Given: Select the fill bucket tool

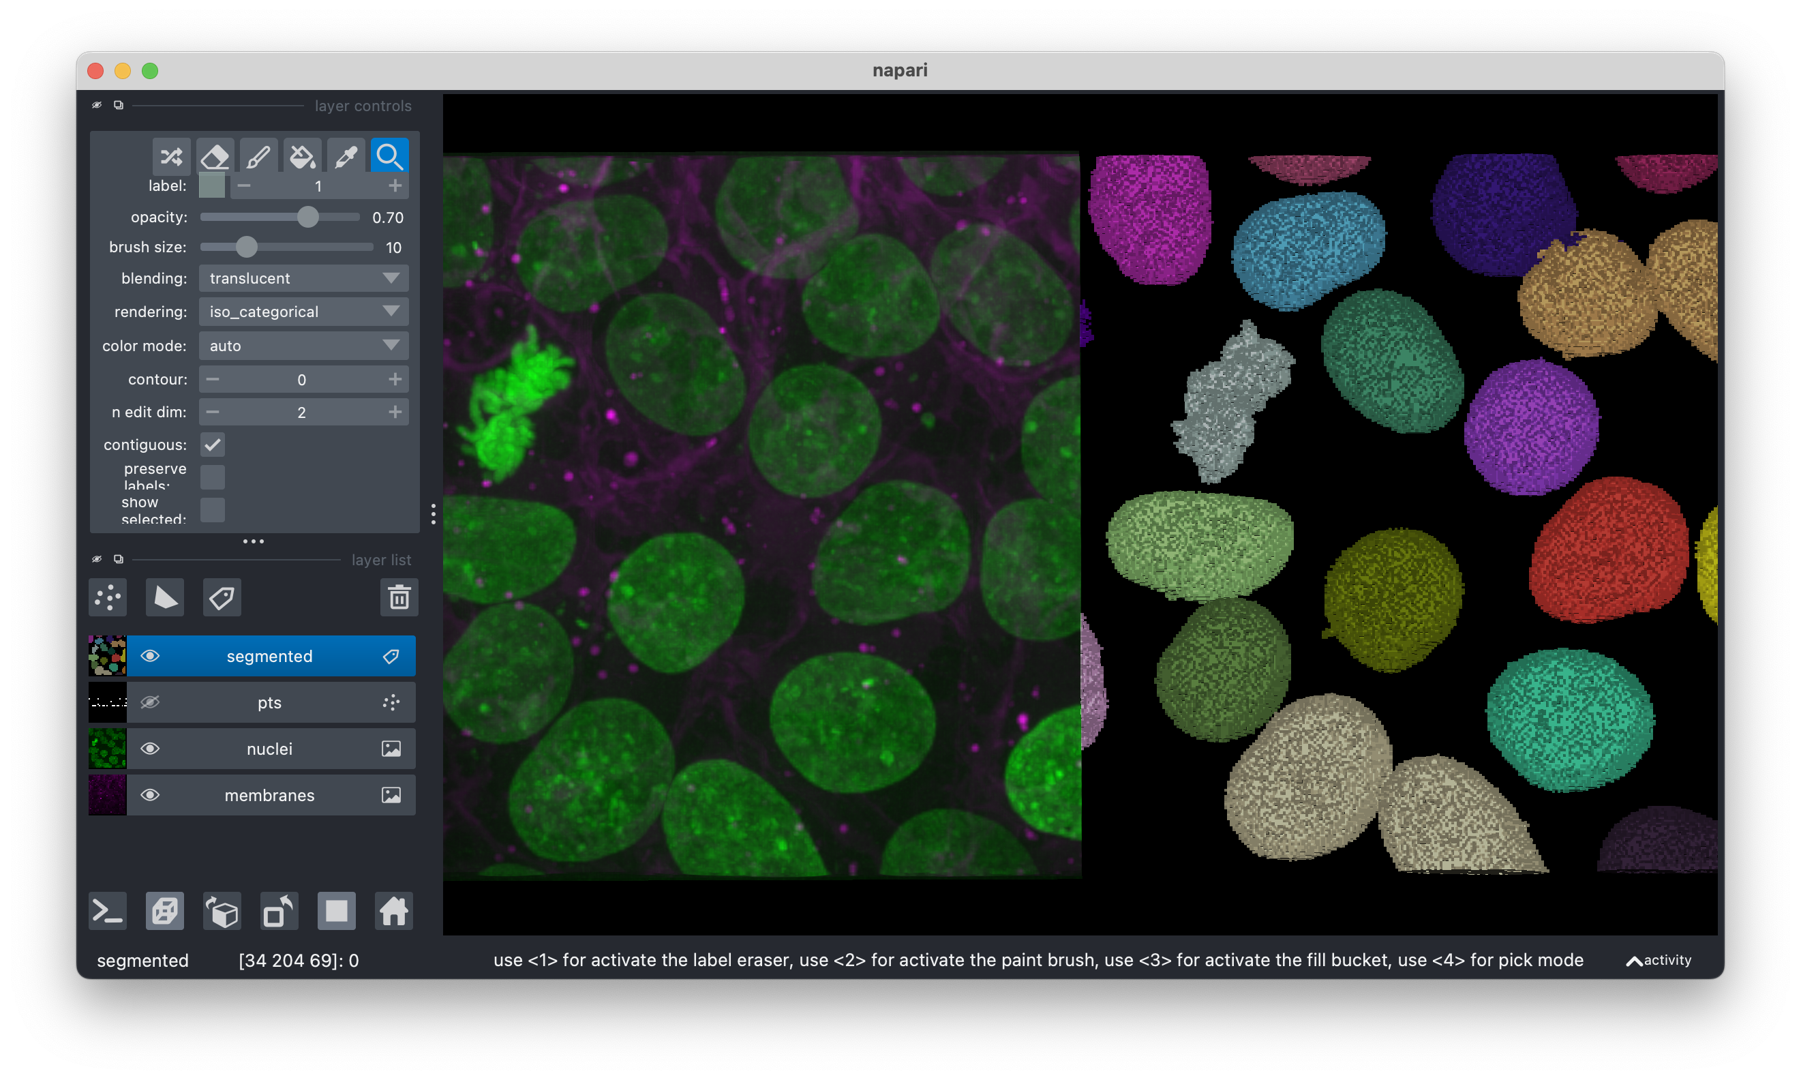Looking at the screenshot, I should tap(302, 157).
